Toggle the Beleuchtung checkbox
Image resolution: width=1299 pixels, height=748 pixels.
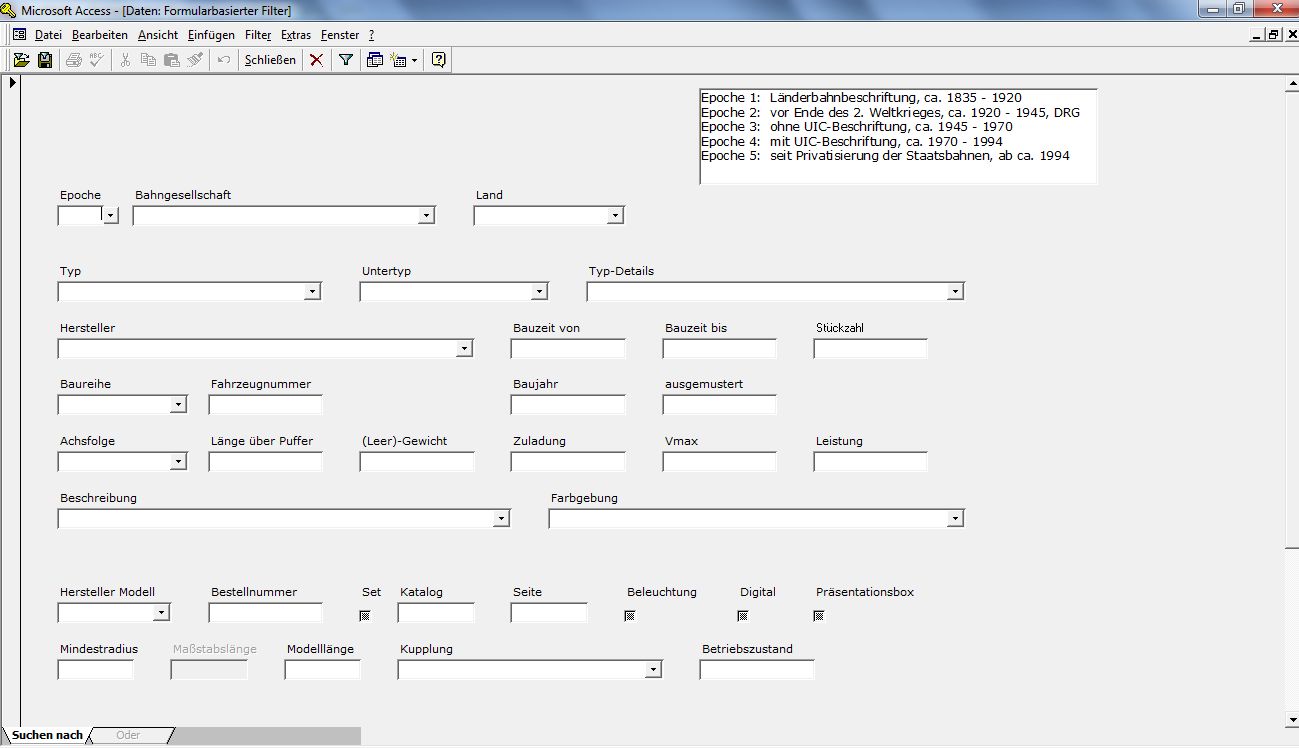click(x=630, y=616)
